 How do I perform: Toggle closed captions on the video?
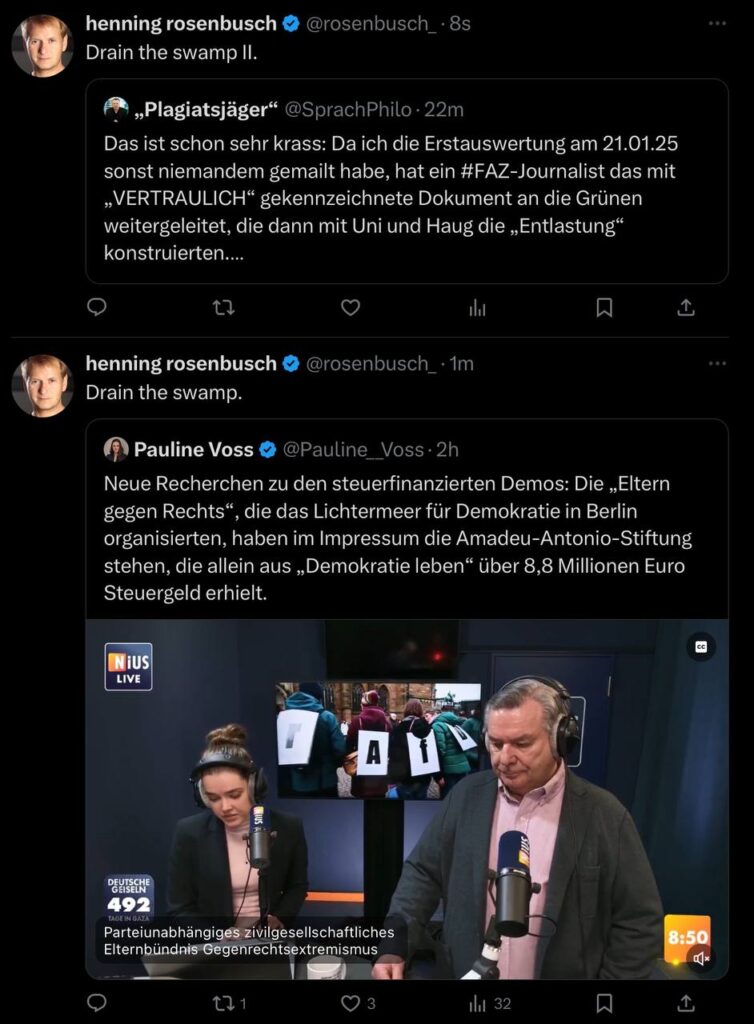pos(701,647)
